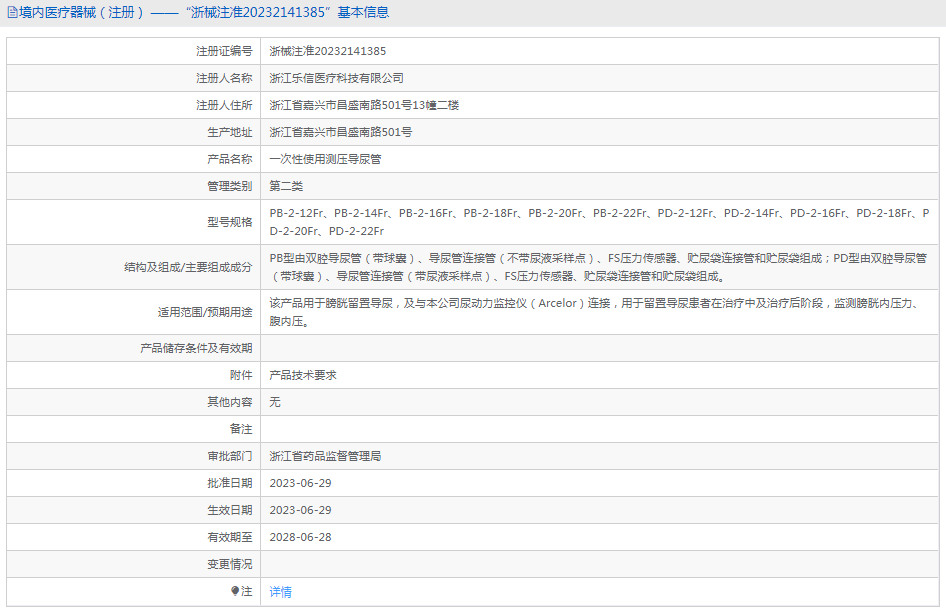Screen dimensions: 946x613
Task: Click production address value 浙江省嘉兴市昌盛南路501号
Action: 341,132
